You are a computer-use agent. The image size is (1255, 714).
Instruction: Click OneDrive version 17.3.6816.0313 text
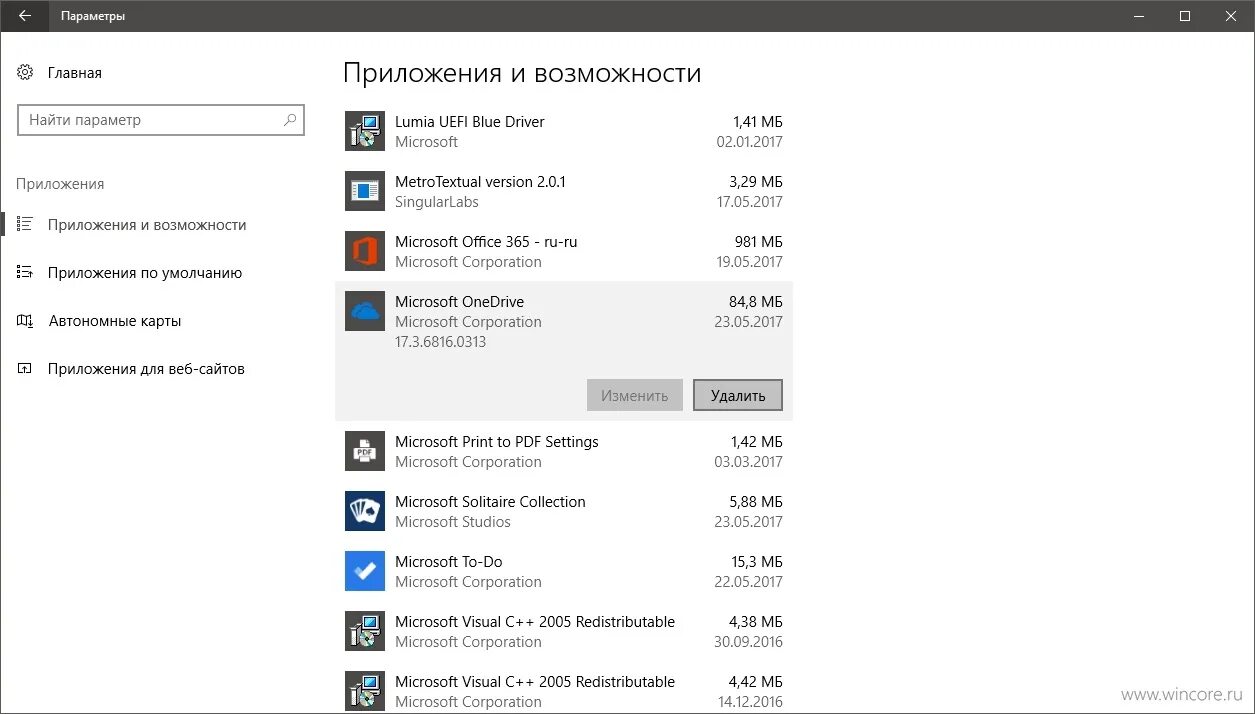pyautogui.click(x=441, y=342)
